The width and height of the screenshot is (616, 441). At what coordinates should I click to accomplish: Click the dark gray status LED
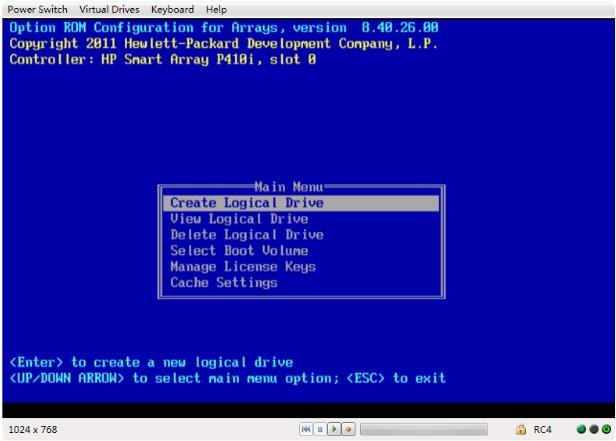point(594,429)
